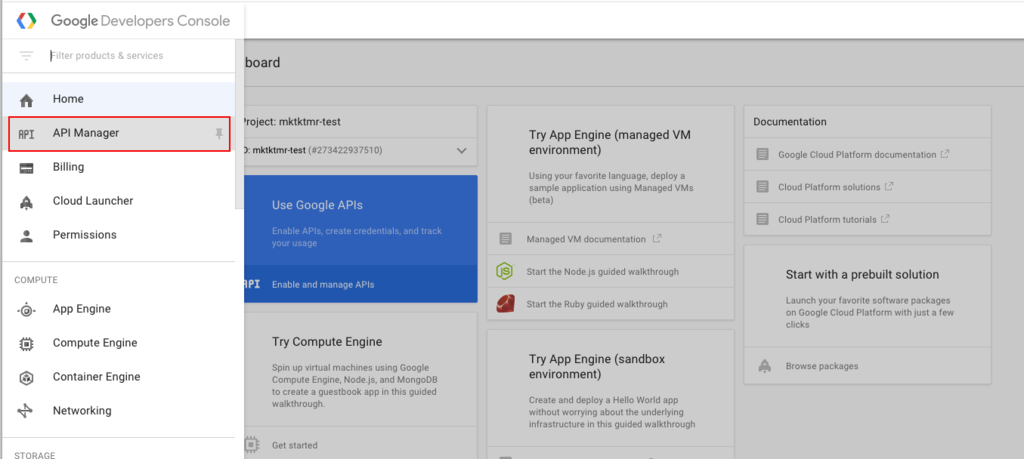Click the chip icon beside Get started
The width and height of the screenshot is (1024, 459).
click(x=251, y=445)
